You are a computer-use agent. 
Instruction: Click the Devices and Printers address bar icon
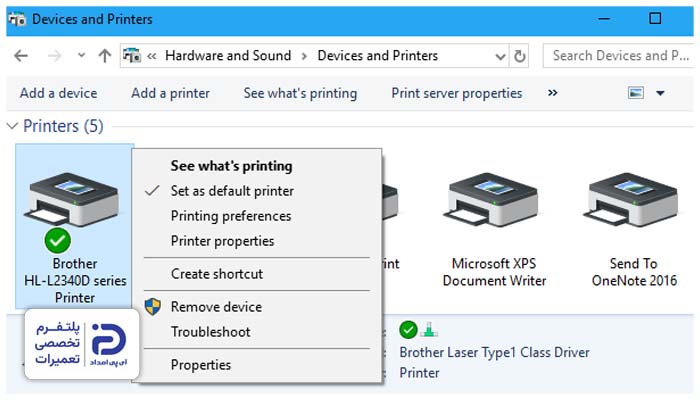coord(132,55)
